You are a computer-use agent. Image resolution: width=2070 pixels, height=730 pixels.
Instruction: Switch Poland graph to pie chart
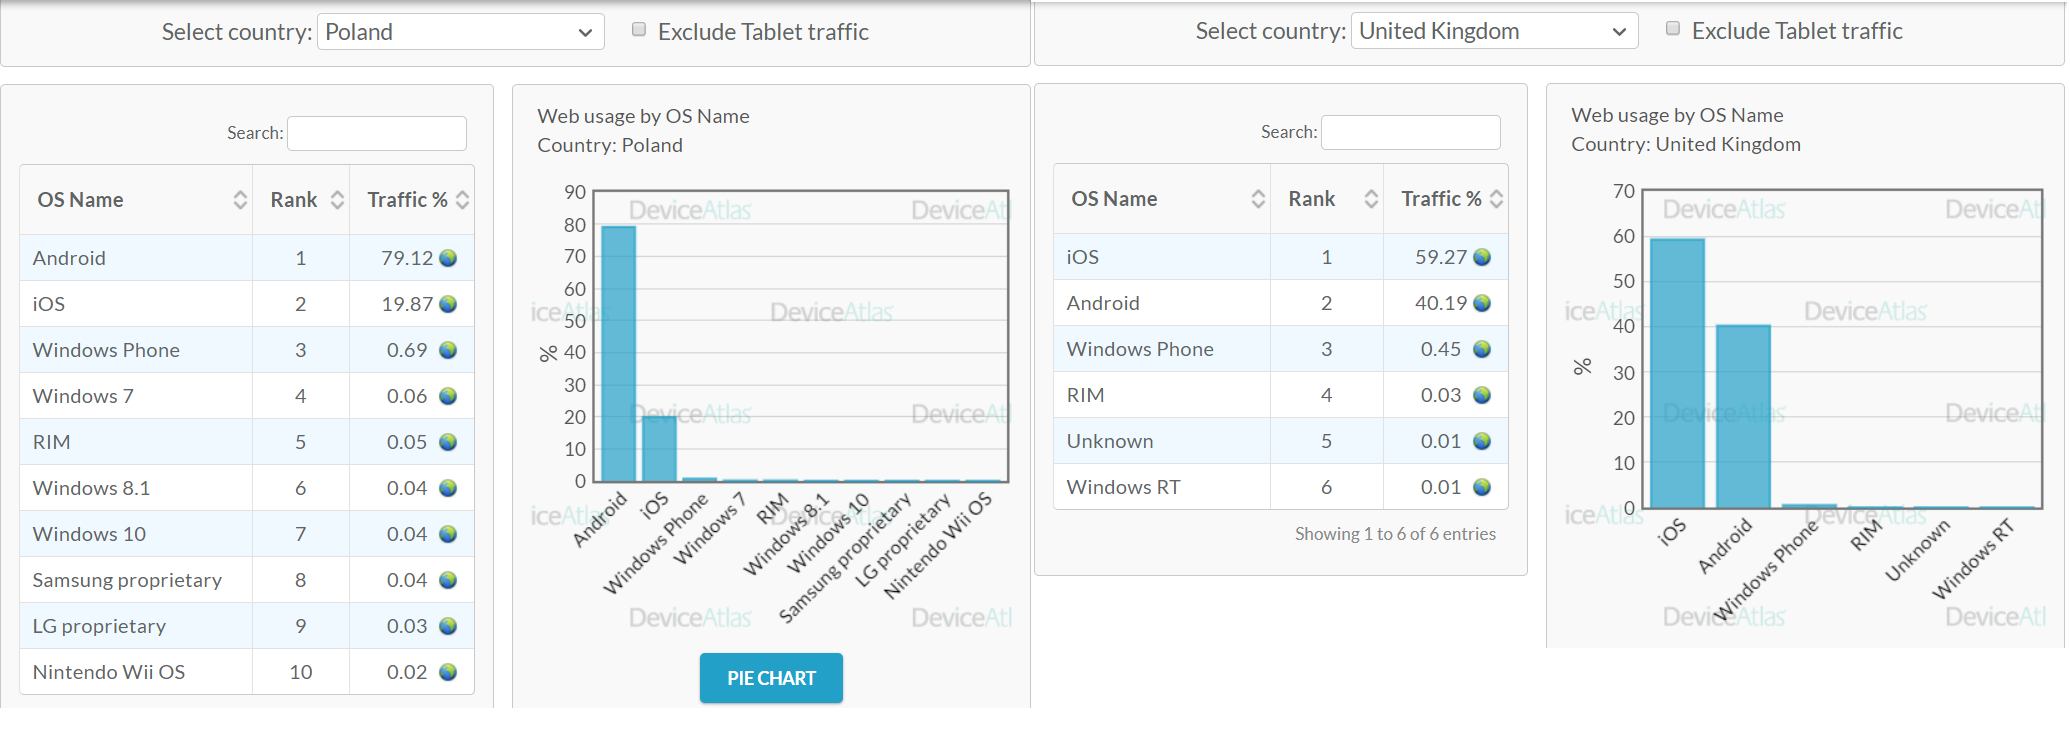[771, 678]
